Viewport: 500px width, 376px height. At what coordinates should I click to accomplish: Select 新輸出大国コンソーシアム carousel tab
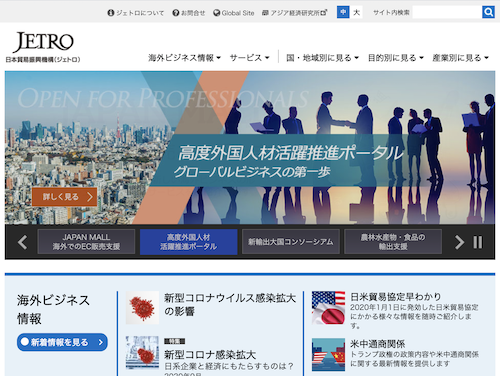pos(291,242)
